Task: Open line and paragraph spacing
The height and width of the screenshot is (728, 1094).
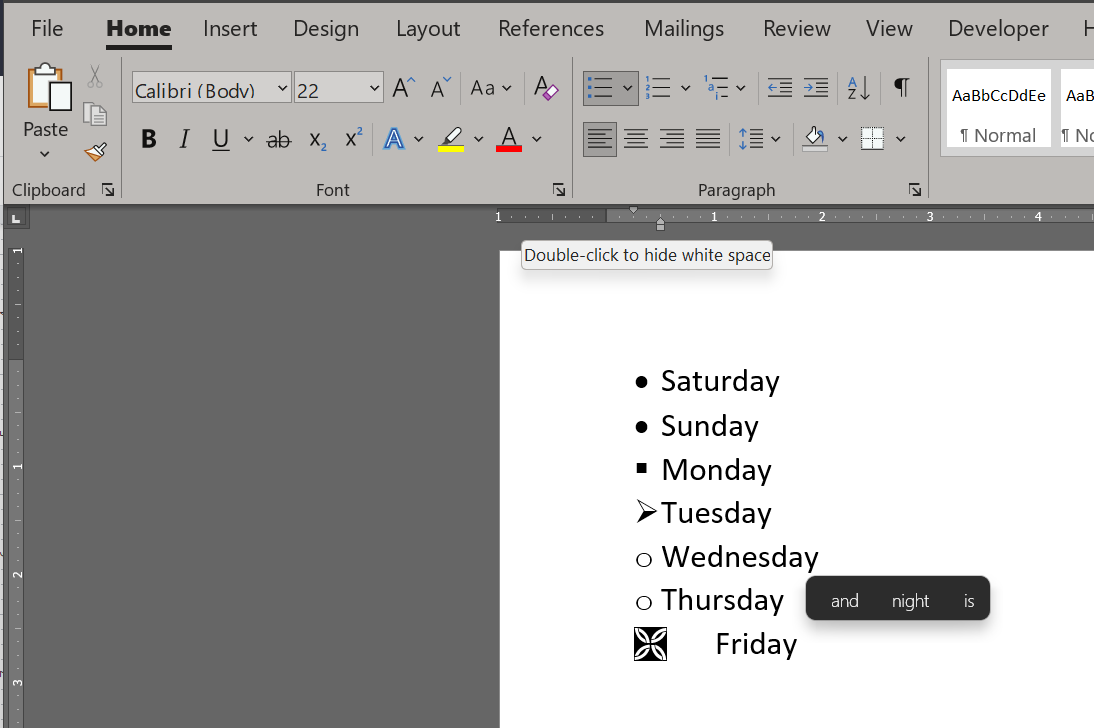Action: point(751,138)
